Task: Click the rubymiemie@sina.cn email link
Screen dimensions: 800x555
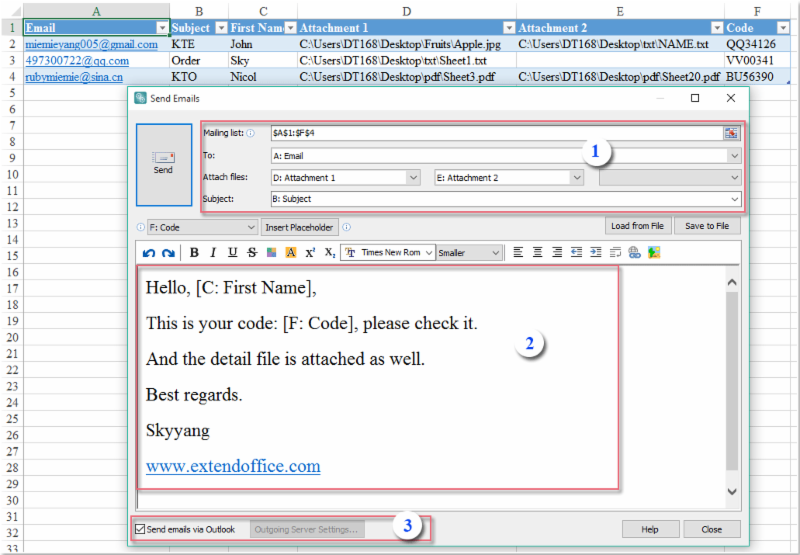Action: coord(74,77)
